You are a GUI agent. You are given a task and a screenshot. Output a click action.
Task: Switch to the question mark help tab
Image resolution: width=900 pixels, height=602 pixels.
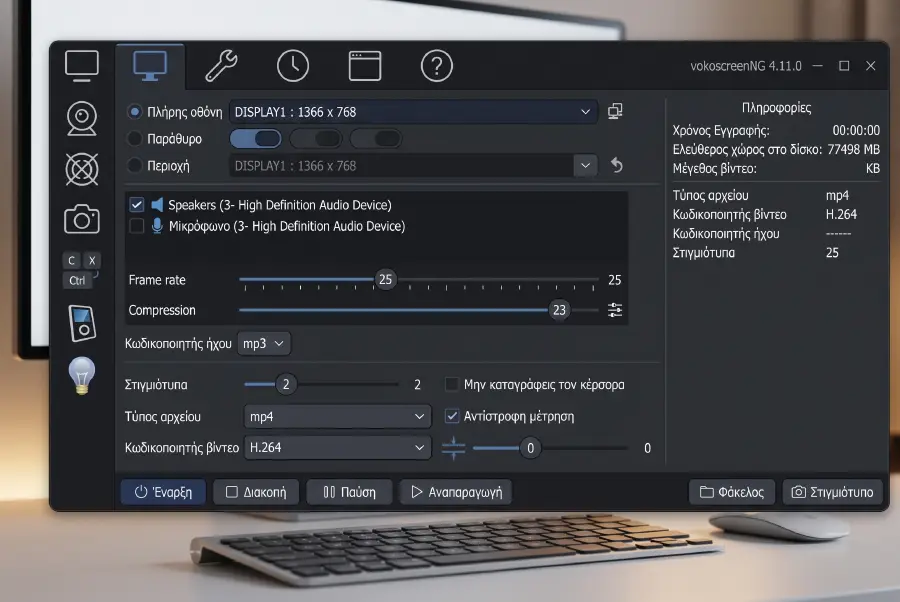pyautogui.click(x=437, y=66)
